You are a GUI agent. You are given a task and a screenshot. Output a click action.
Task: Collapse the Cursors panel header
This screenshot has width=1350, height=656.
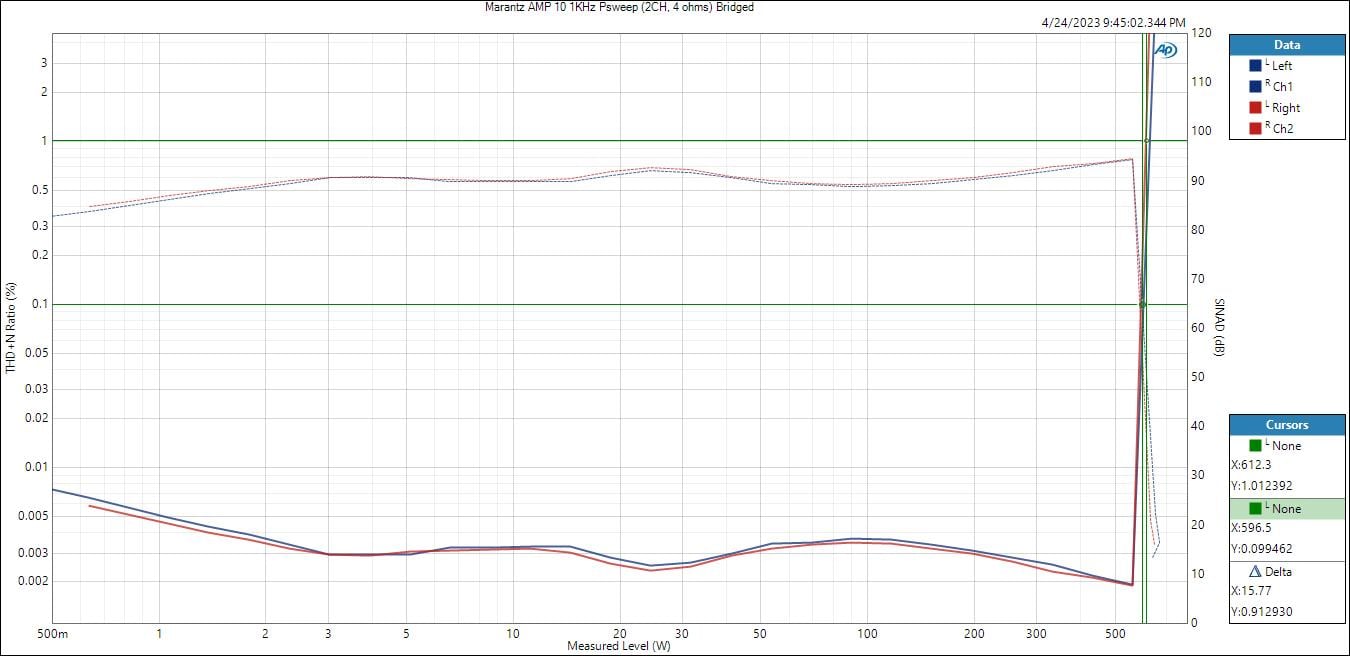pos(1287,425)
